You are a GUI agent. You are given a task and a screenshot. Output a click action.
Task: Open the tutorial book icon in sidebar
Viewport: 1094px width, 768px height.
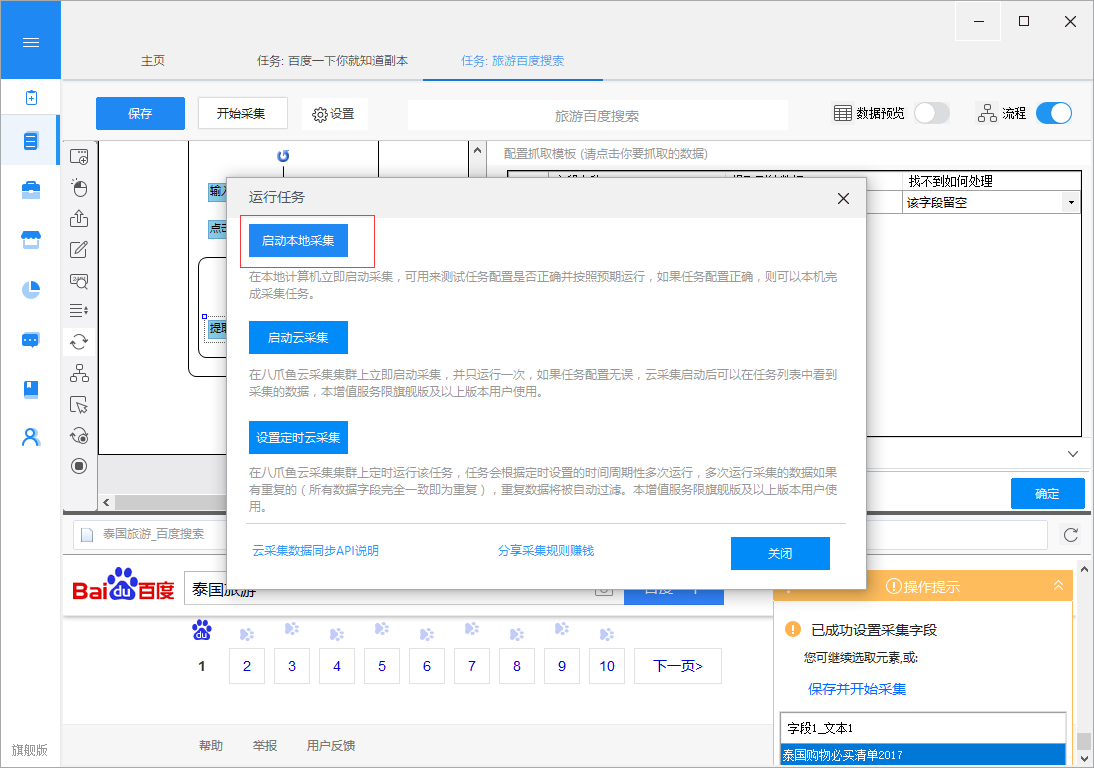(31, 389)
